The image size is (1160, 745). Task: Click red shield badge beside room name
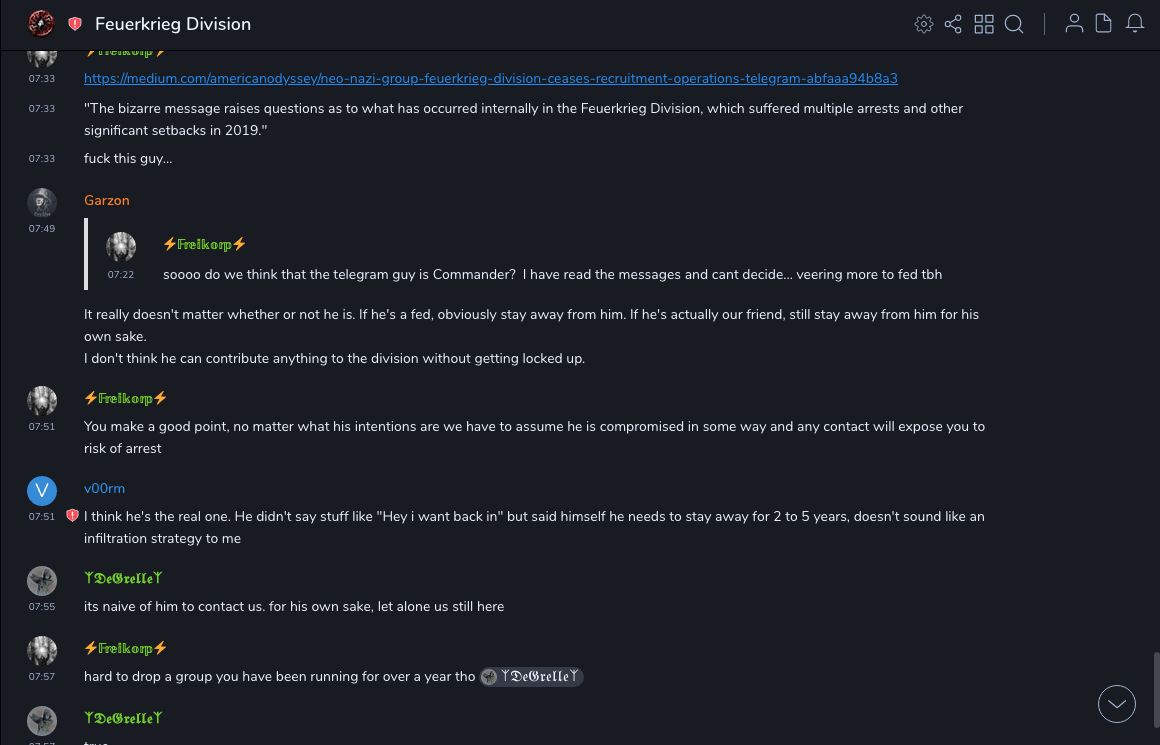[75, 24]
